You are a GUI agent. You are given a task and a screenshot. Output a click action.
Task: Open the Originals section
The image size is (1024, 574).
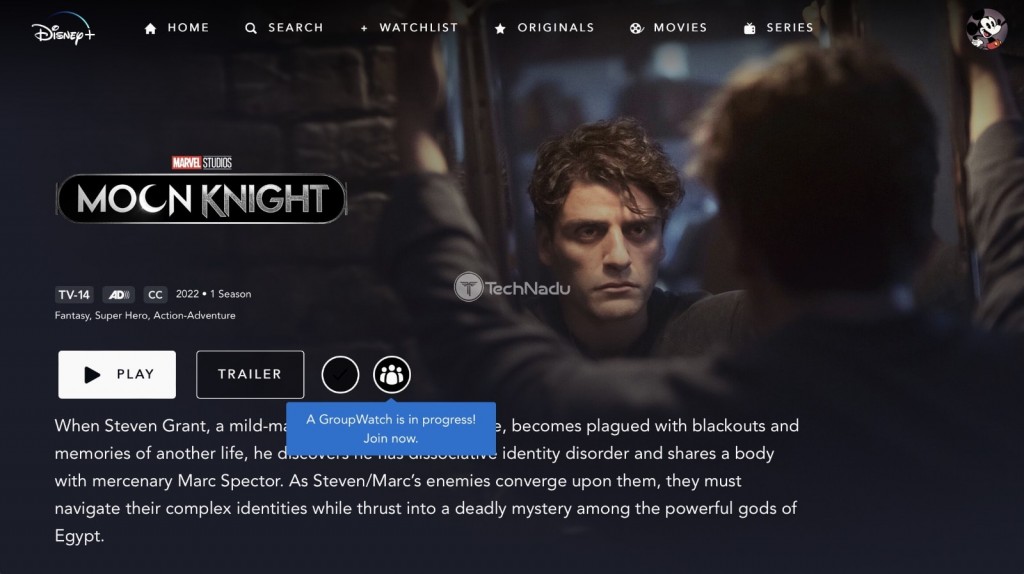coord(556,28)
